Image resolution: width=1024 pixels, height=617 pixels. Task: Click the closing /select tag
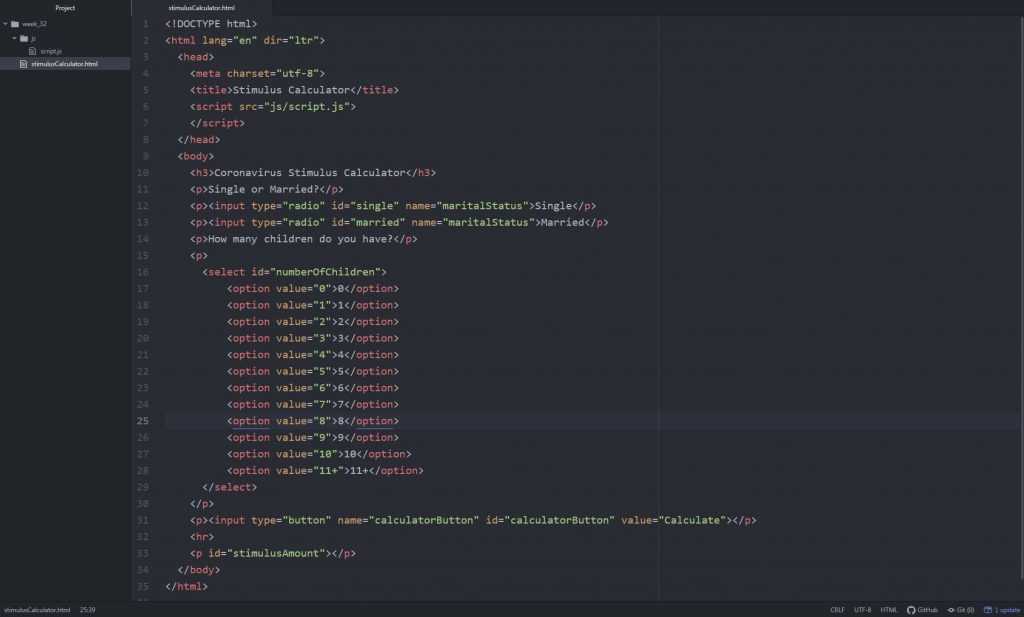[229, 488]
